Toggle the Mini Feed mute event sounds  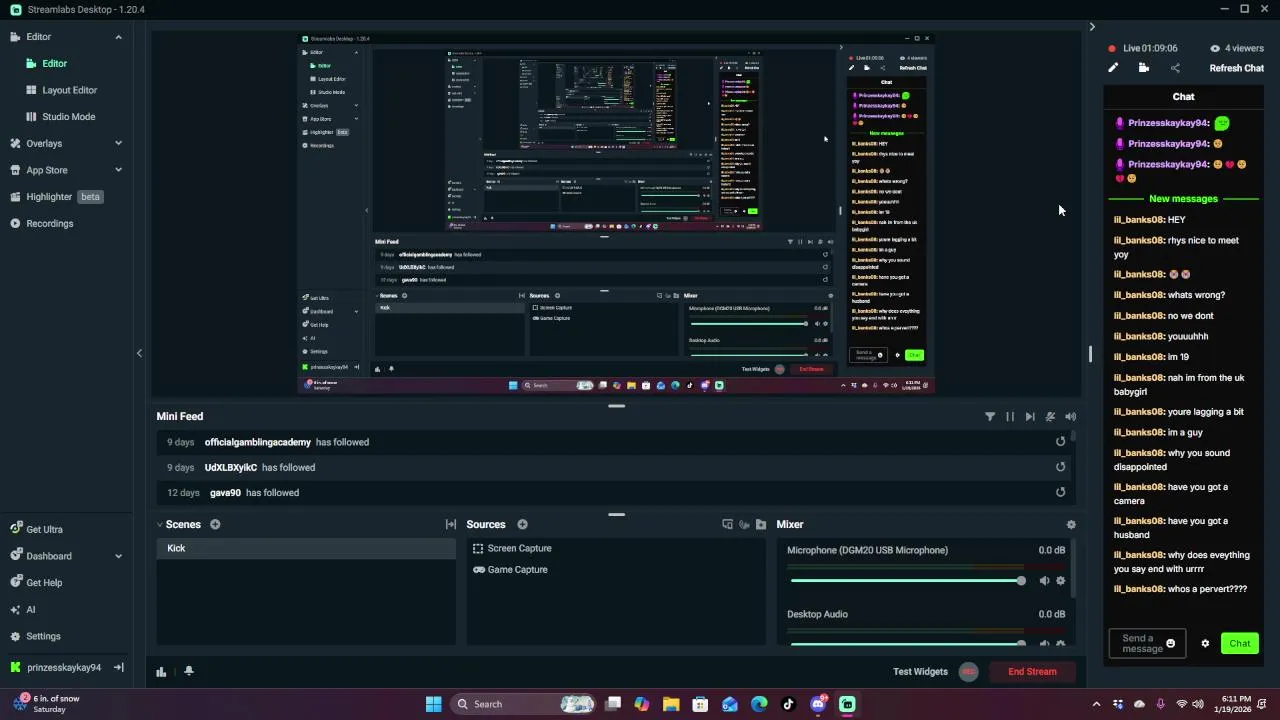point(1050,417)
